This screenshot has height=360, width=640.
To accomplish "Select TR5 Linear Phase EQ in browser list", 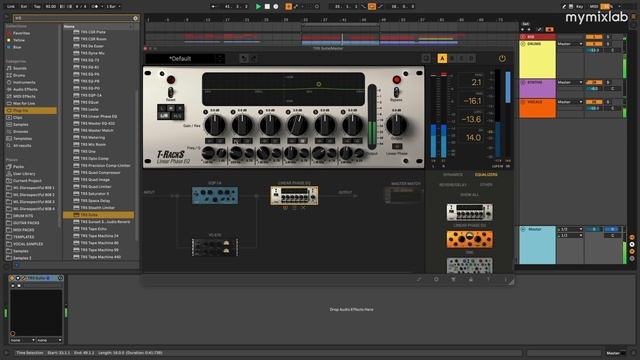I will coord(98,116).
